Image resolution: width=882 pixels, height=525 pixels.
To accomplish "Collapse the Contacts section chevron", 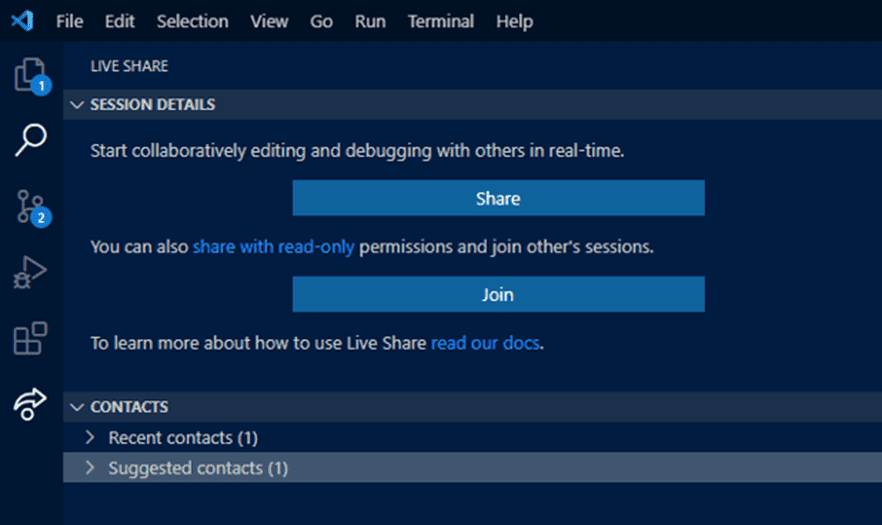I will pos(77,407).
